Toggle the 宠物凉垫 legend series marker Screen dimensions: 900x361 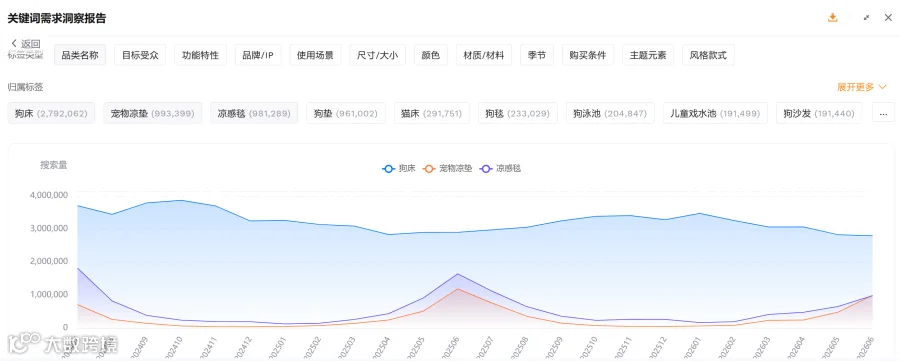pyautogui.click(x=429, y=169)
